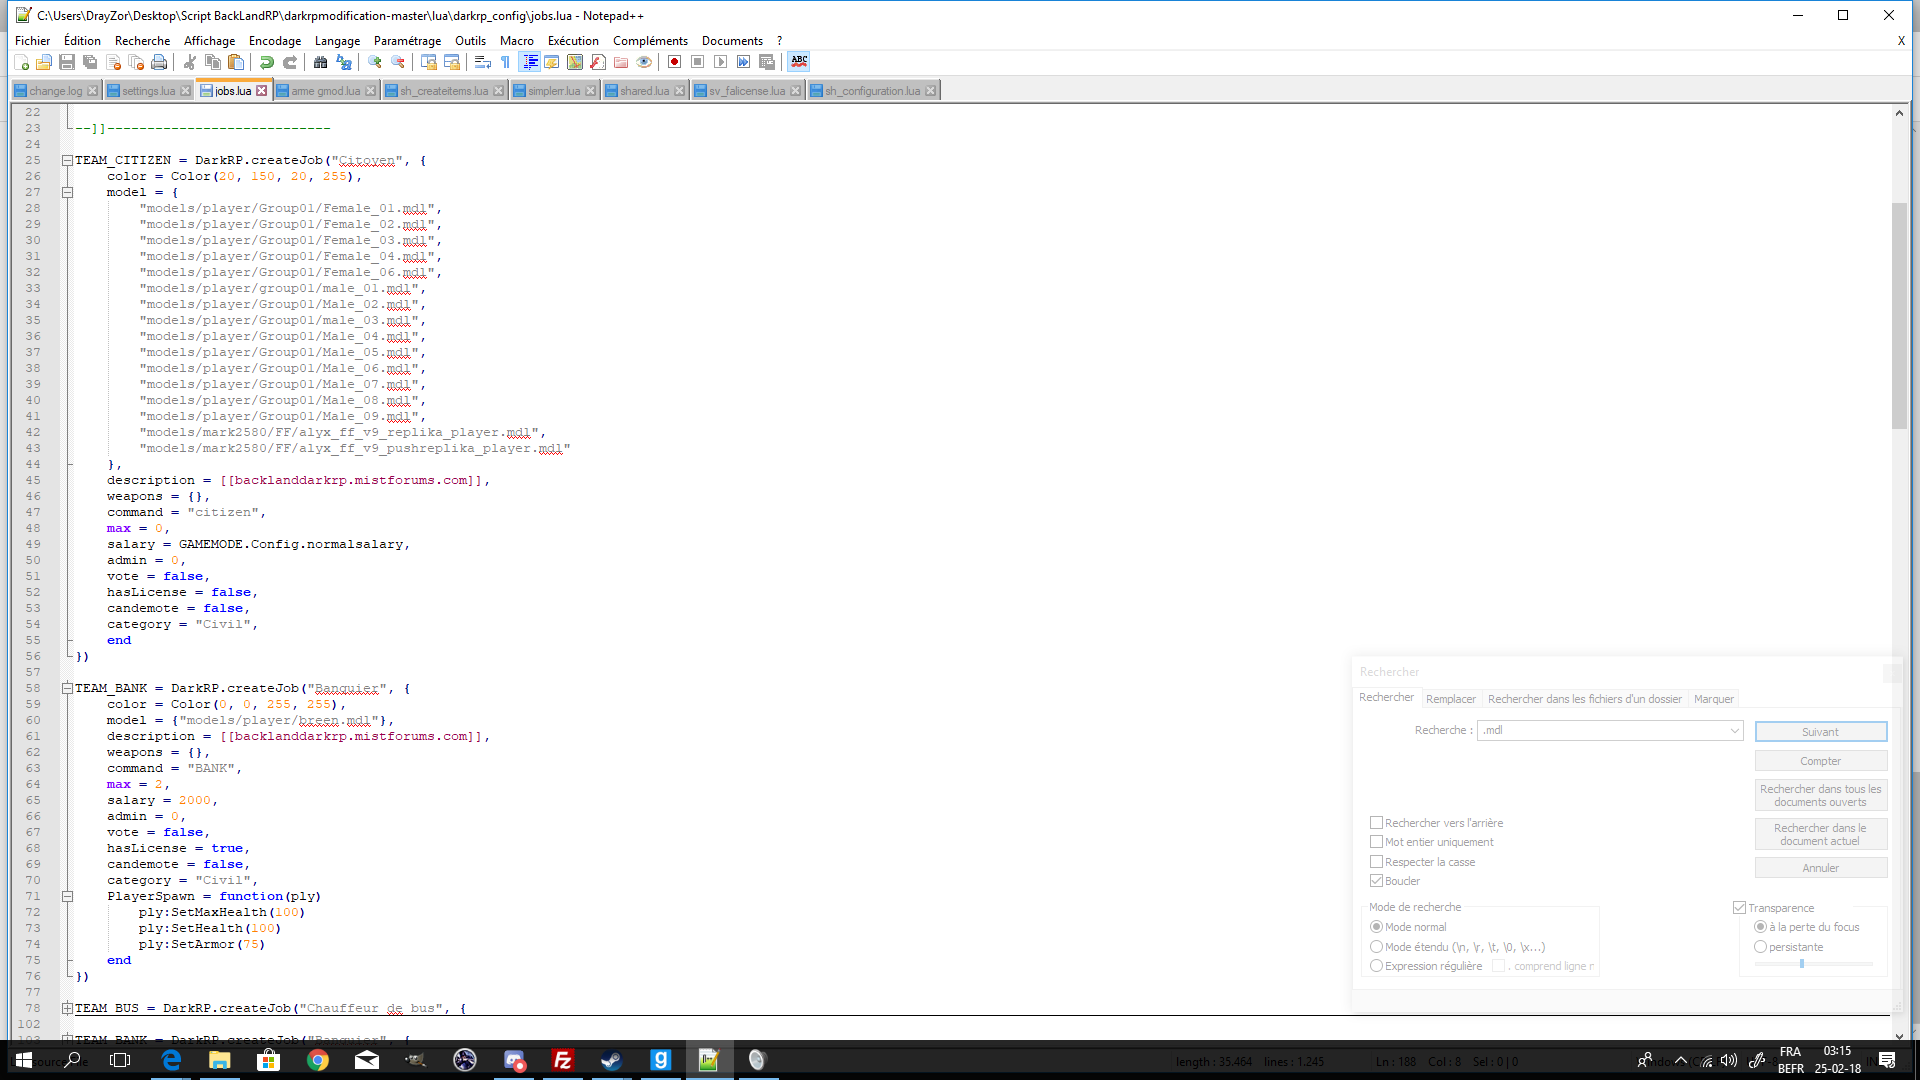
Task: Switch to the Marquer tab in search dialog
Action: click(1713, 699)
